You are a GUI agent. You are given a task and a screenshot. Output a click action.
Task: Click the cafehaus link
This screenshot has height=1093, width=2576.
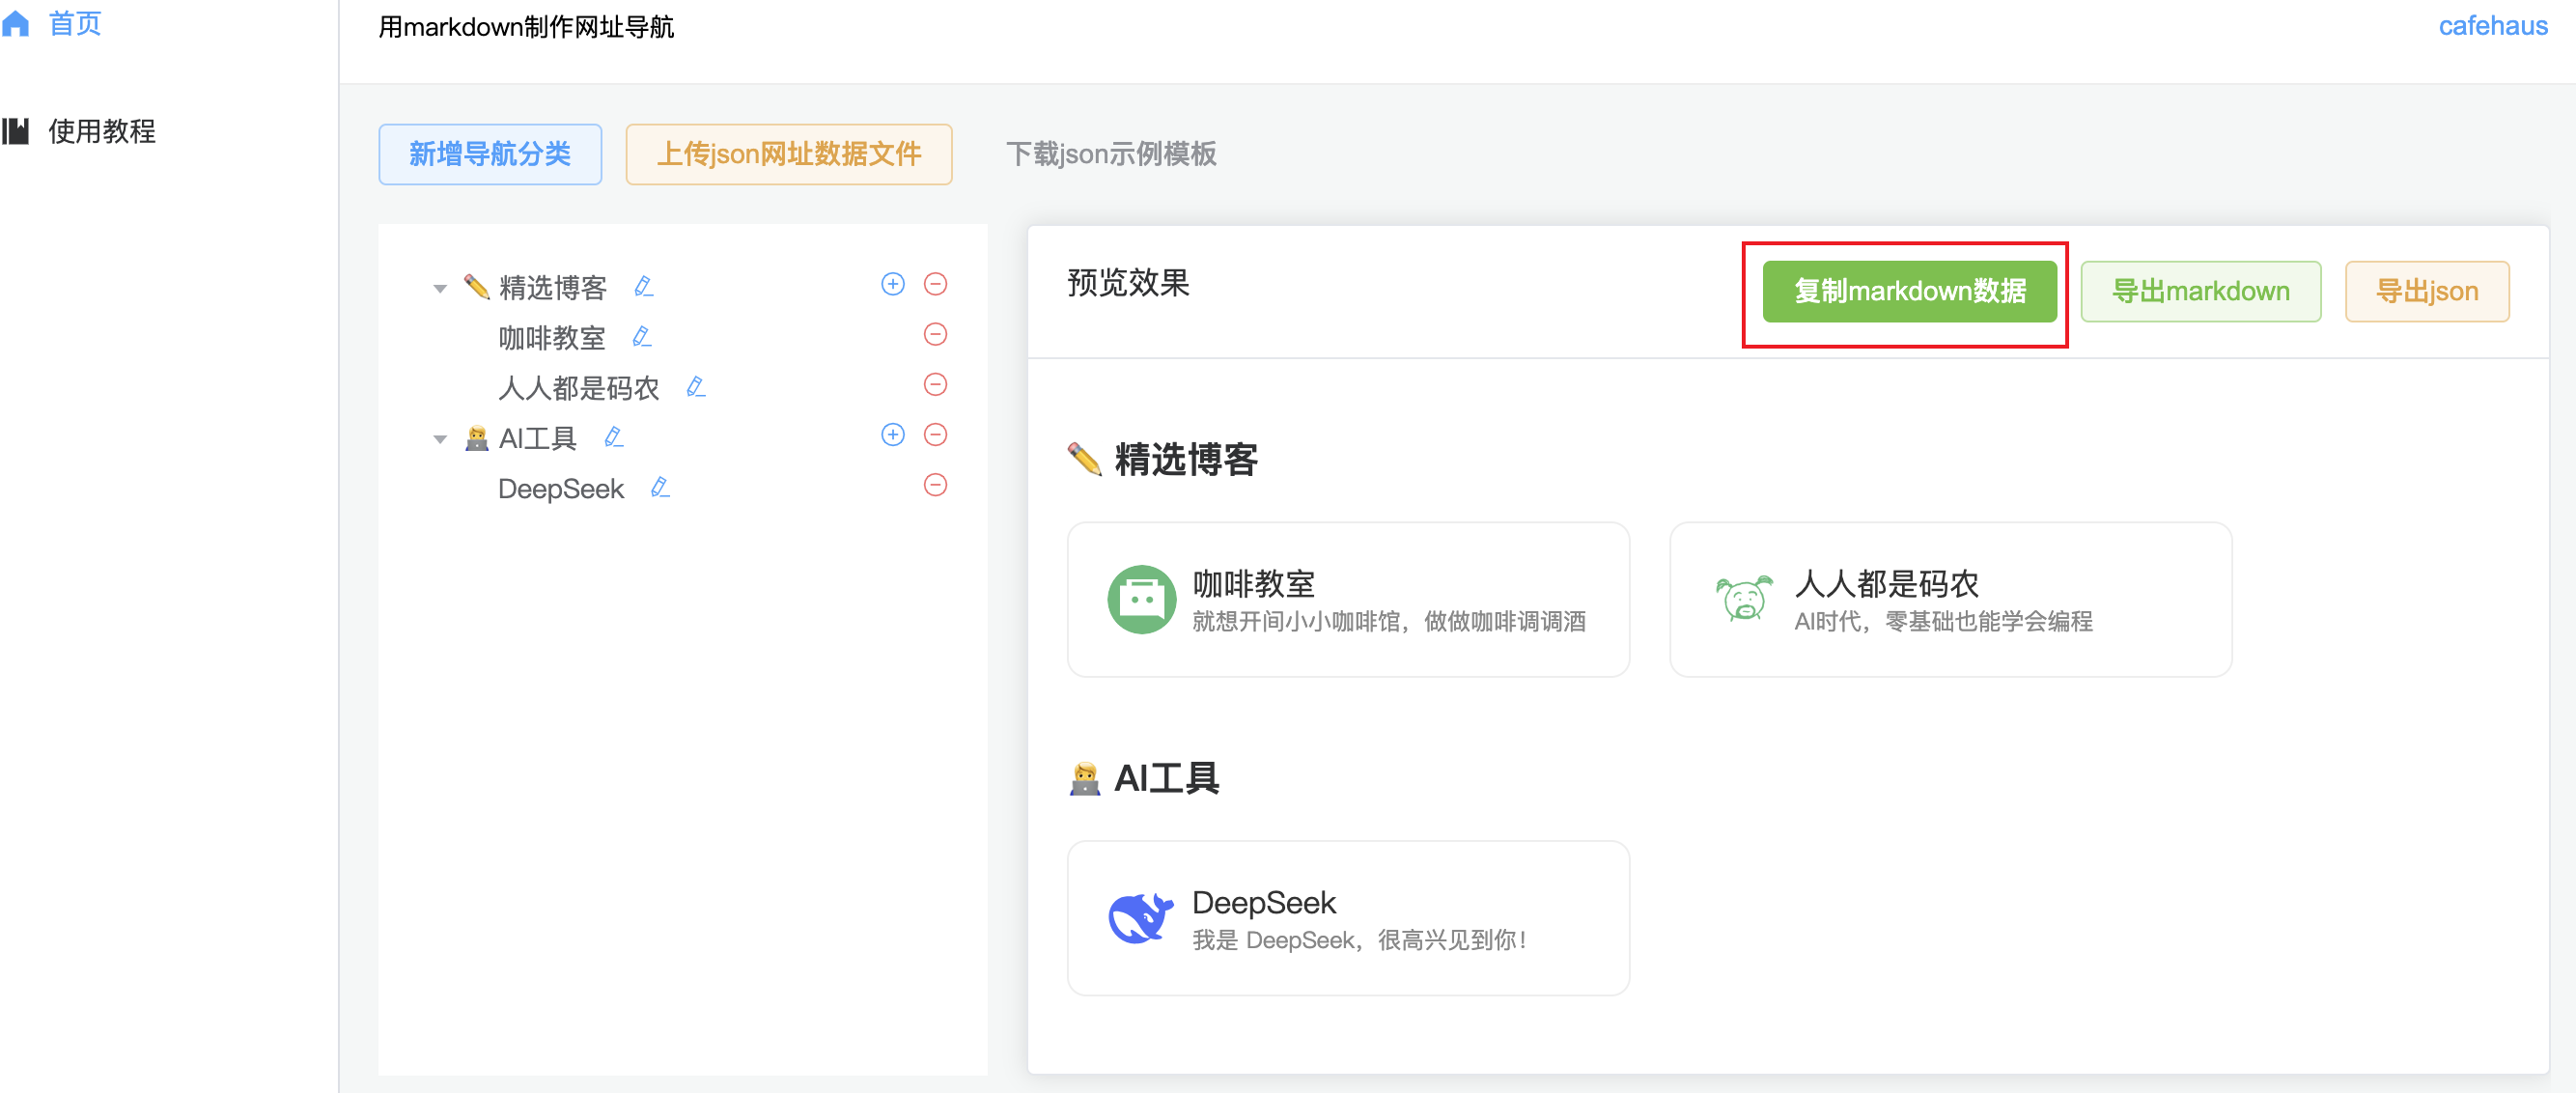2492,26
